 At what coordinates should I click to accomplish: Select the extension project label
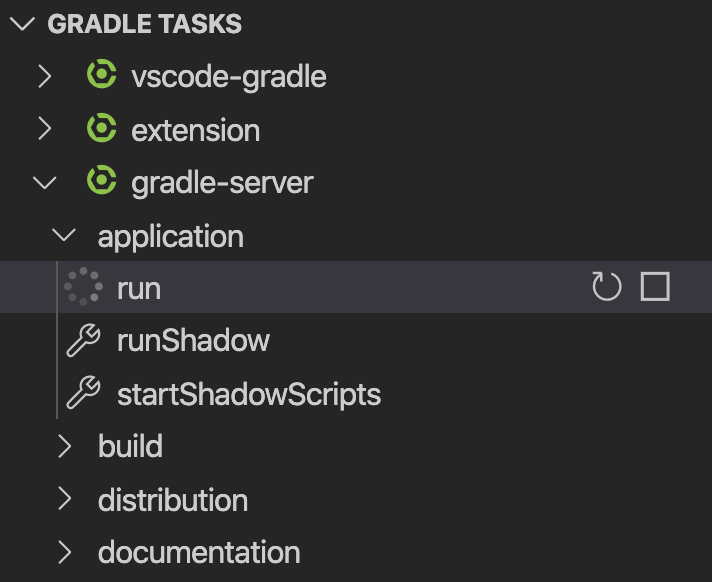[196, 131]
